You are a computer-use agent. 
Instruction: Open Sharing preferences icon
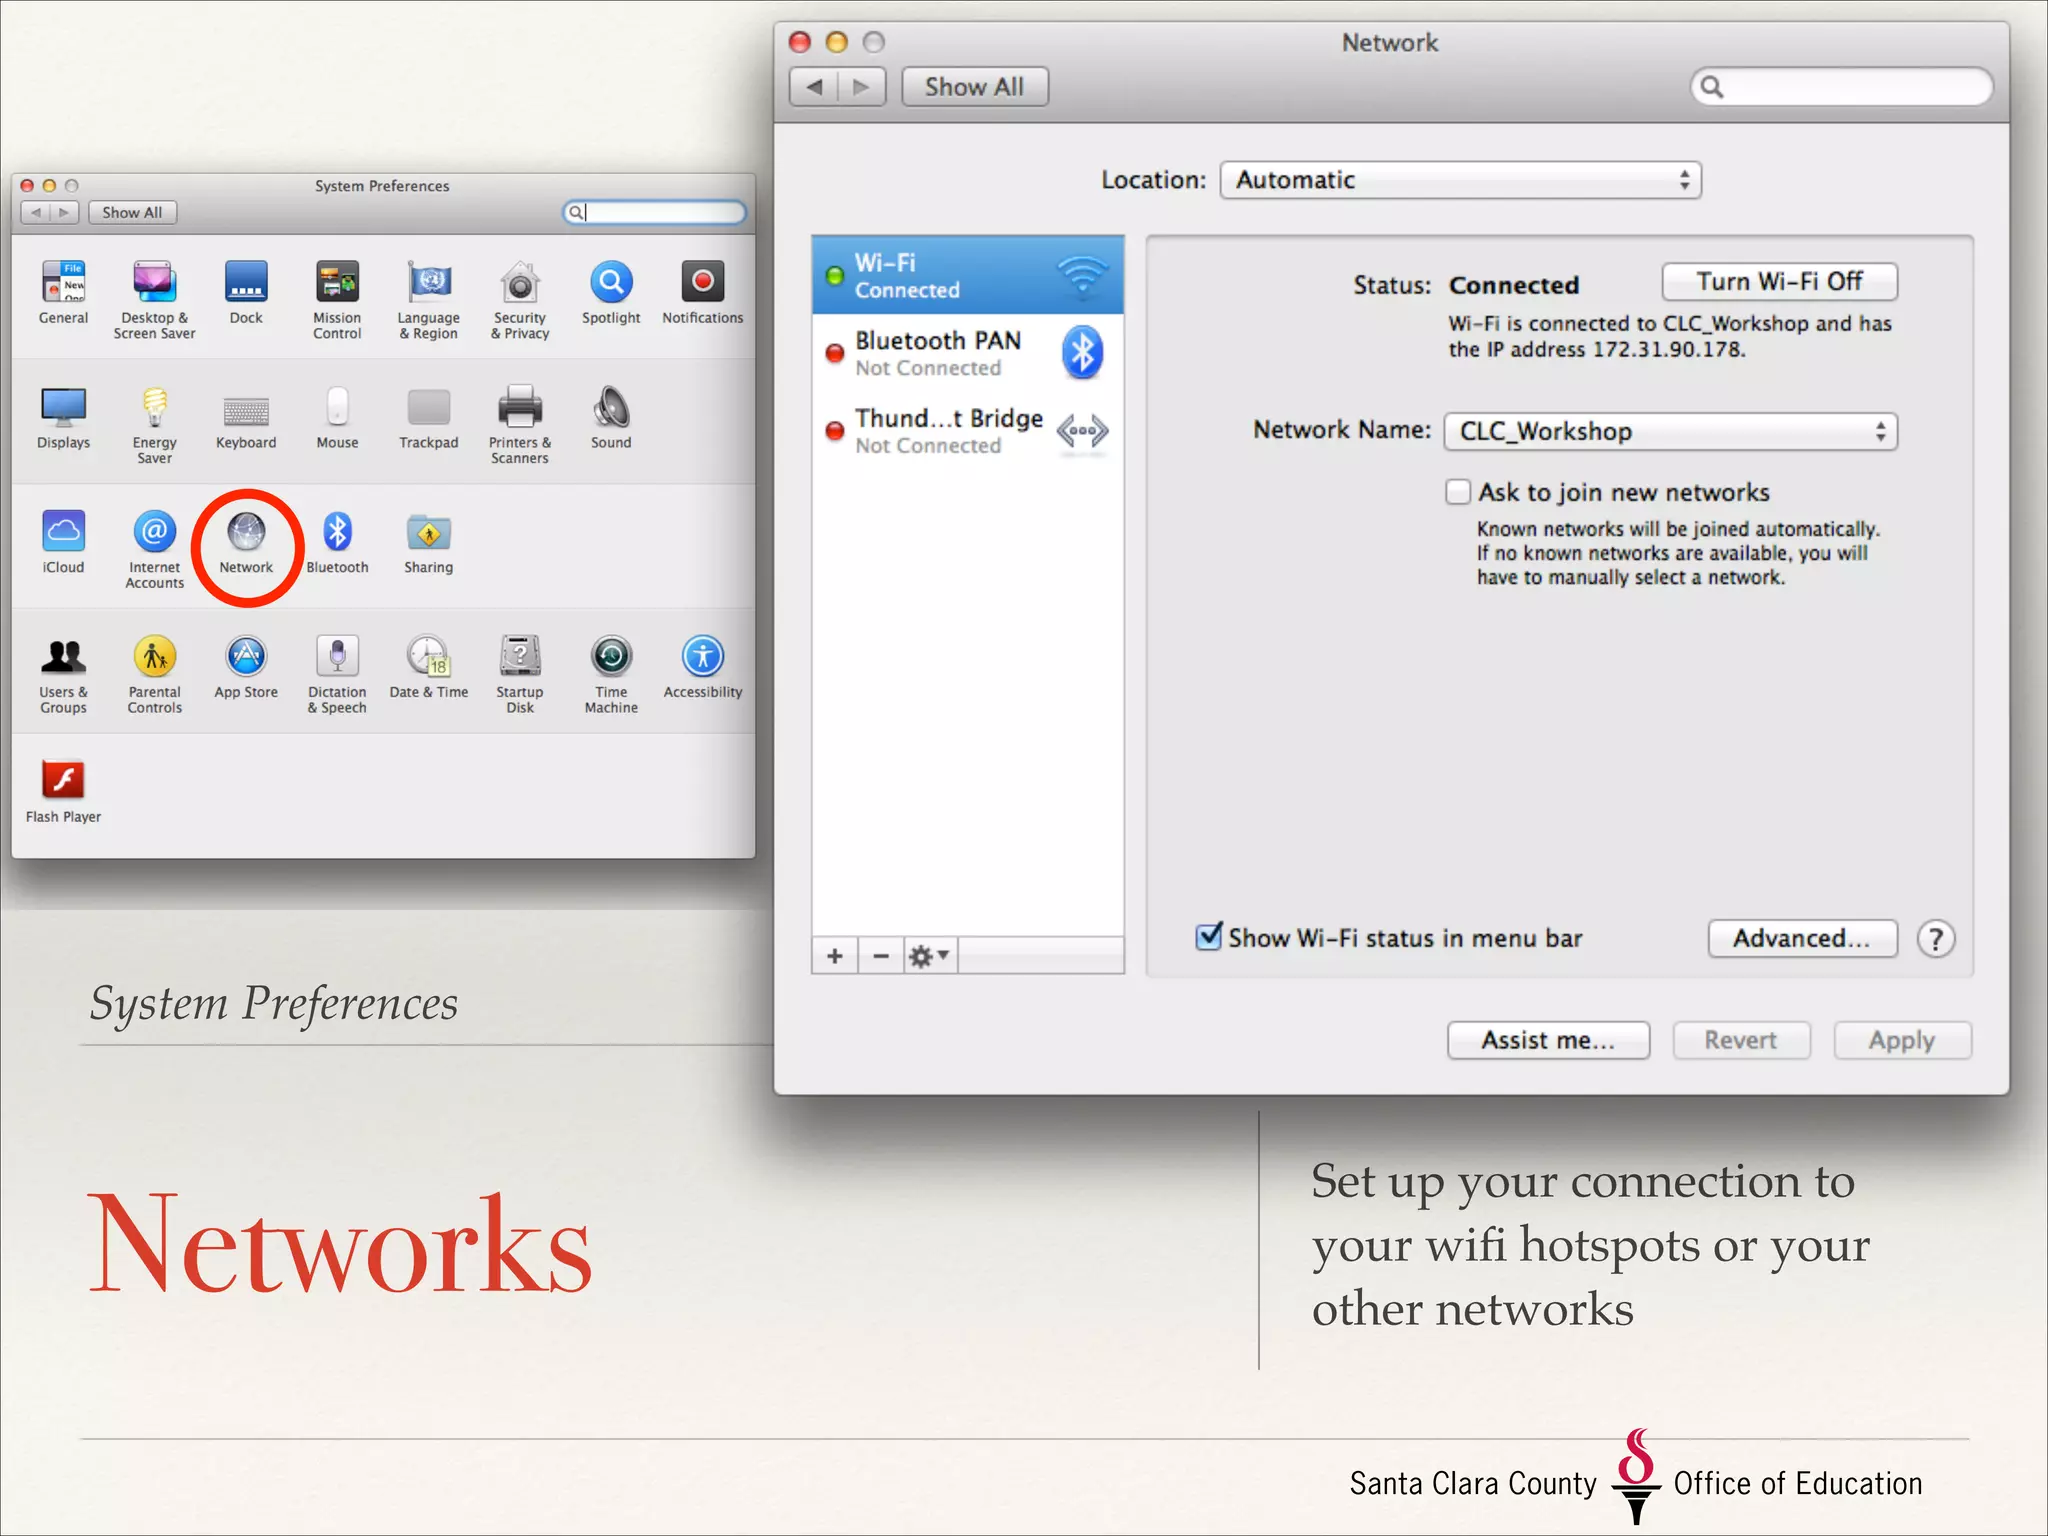(x=429, y=532)
